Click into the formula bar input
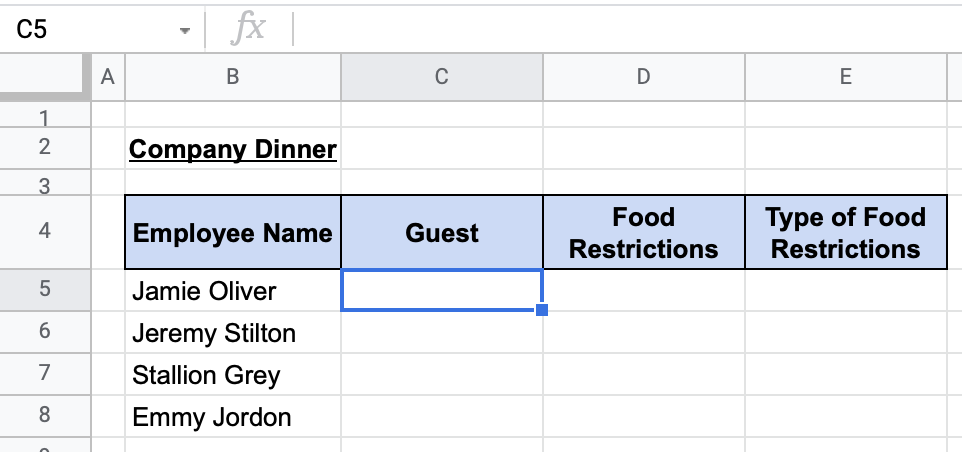The image size is (962, 452). 620,29
